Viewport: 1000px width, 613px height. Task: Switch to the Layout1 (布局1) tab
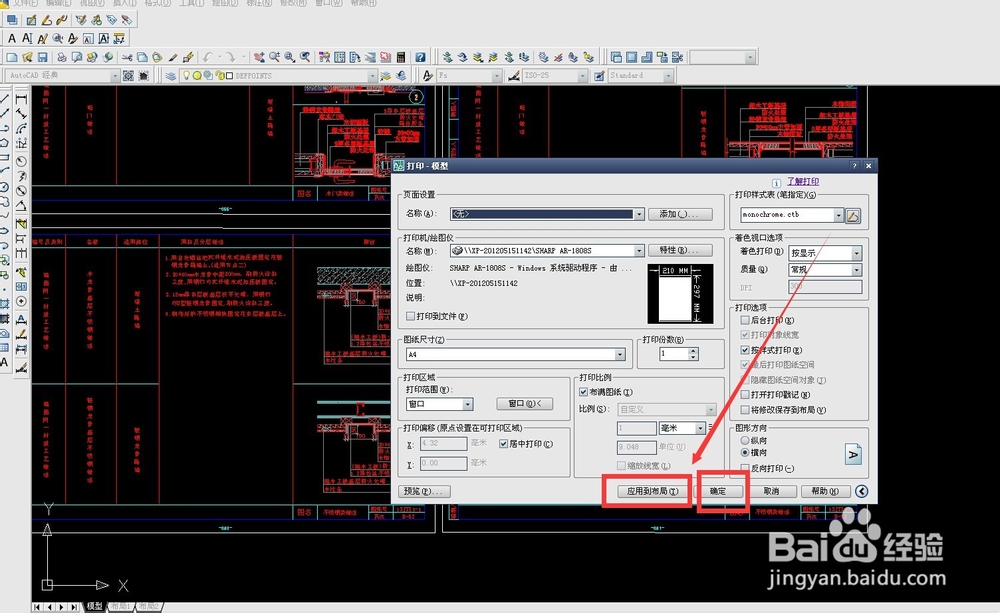tap(121, 607)
